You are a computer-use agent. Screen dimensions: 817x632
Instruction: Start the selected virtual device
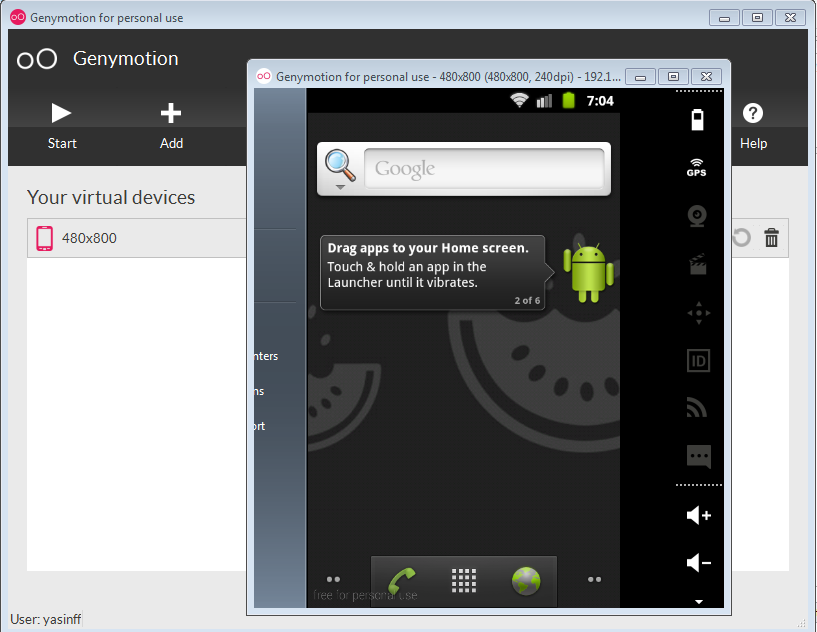pyautogui.click(x=62, y=124)
